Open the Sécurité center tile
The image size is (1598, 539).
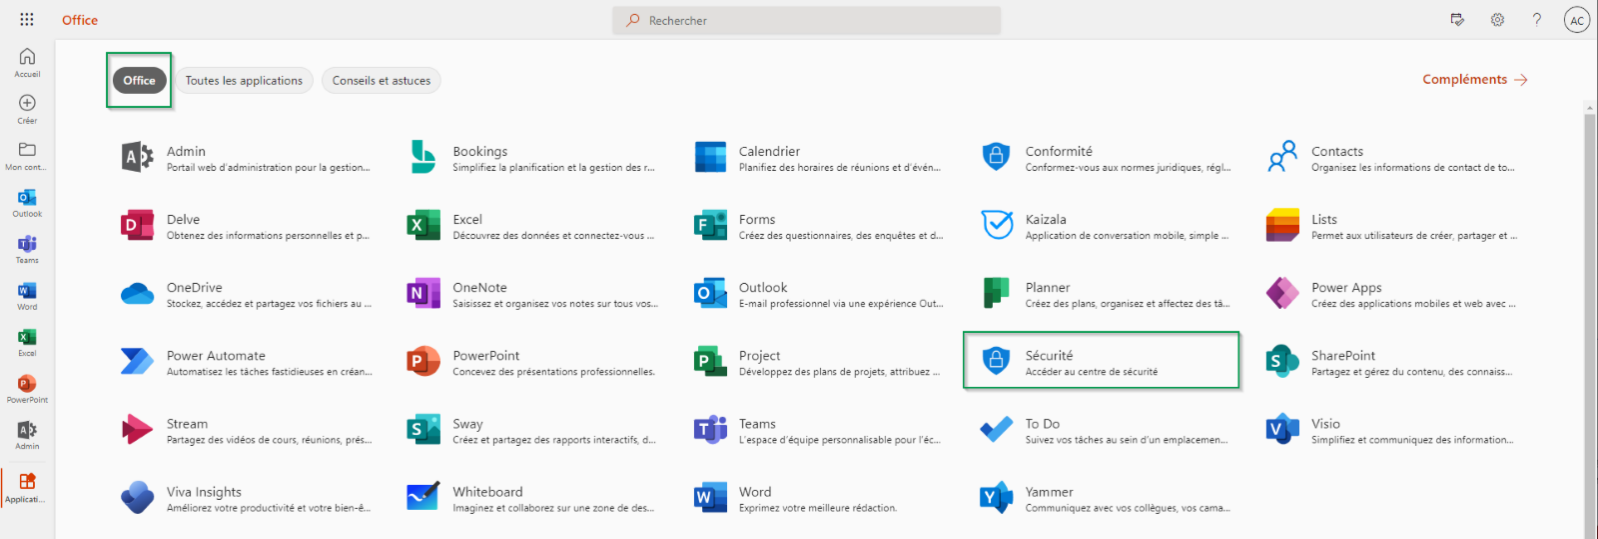click(1100, 361)
